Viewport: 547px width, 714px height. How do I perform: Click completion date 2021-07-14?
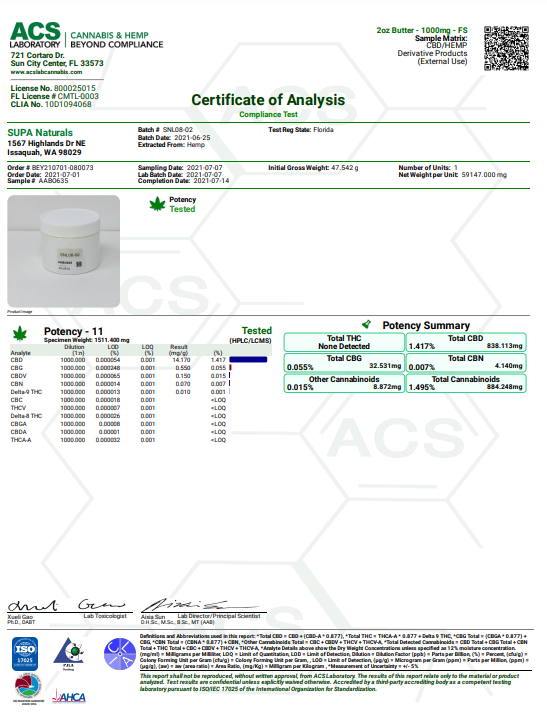(x=211, y=181)
